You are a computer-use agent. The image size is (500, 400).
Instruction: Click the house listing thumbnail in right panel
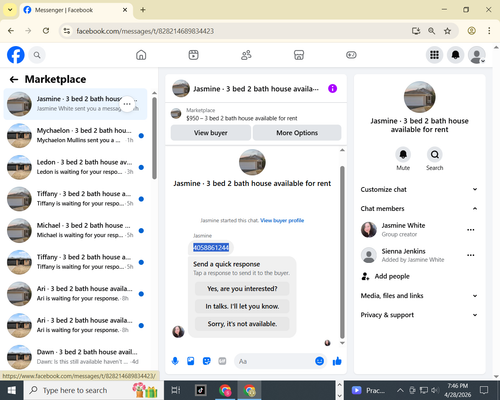419,97
